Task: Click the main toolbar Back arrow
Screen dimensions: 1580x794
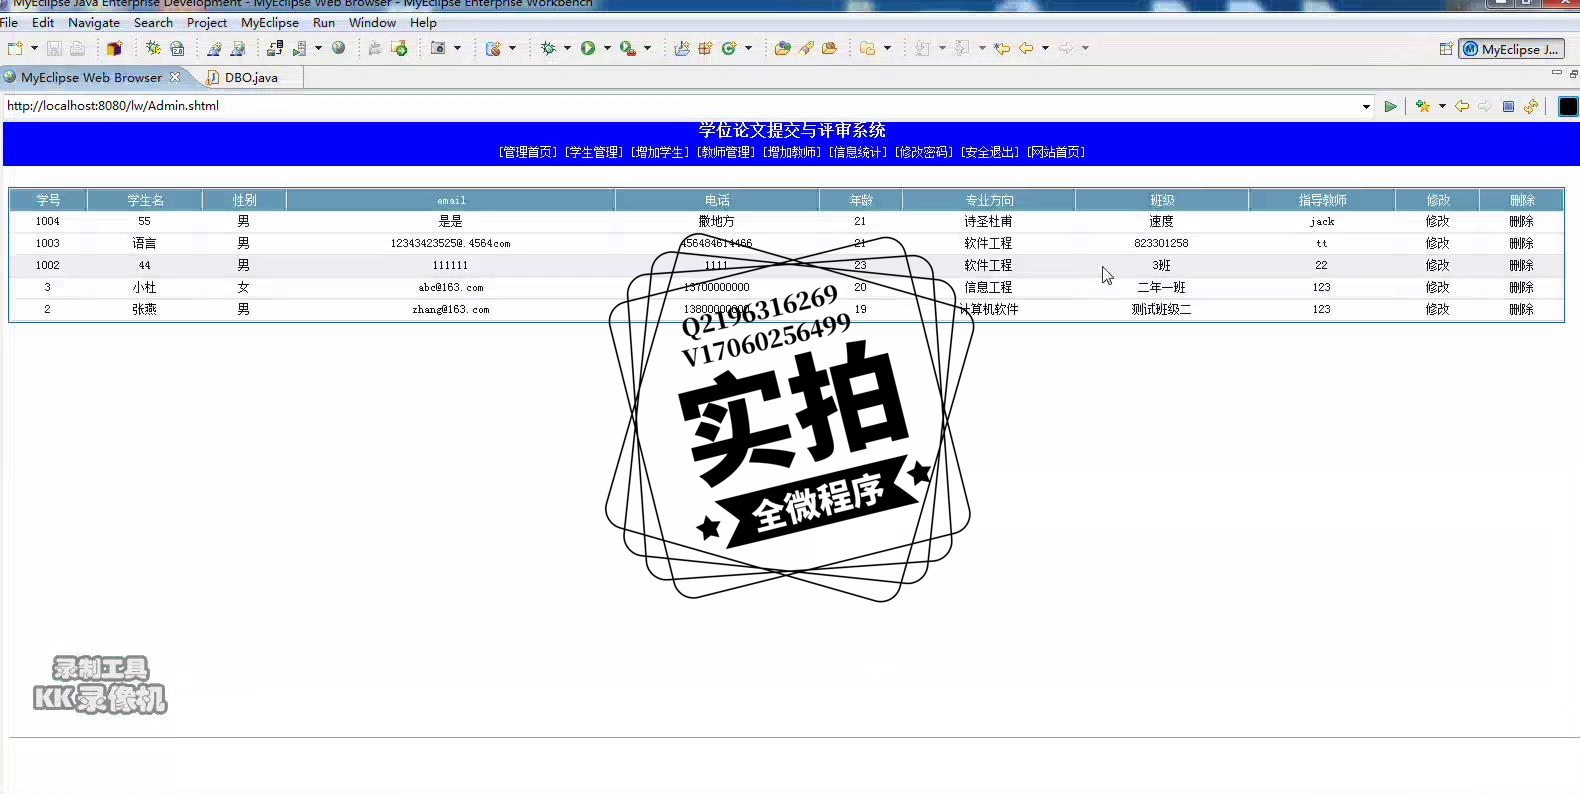Action: point(1026,48)
